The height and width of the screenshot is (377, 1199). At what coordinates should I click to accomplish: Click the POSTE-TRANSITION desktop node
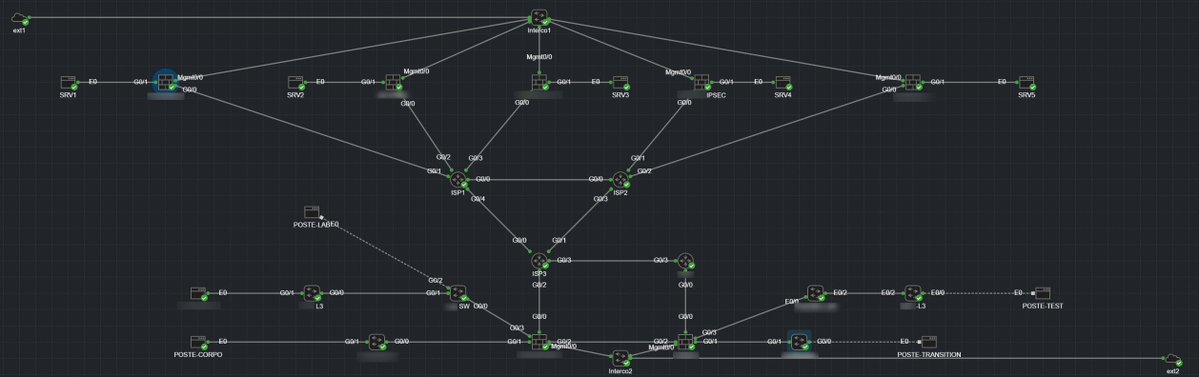pyautogui.click(x=928, y=342)
